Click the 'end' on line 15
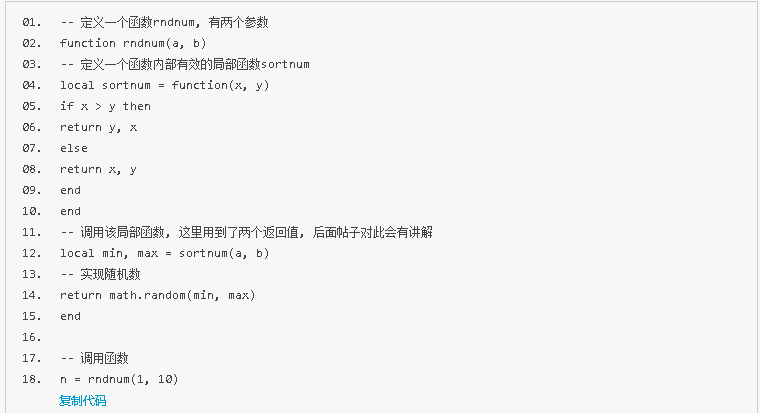760x413 pixels. 70,316
